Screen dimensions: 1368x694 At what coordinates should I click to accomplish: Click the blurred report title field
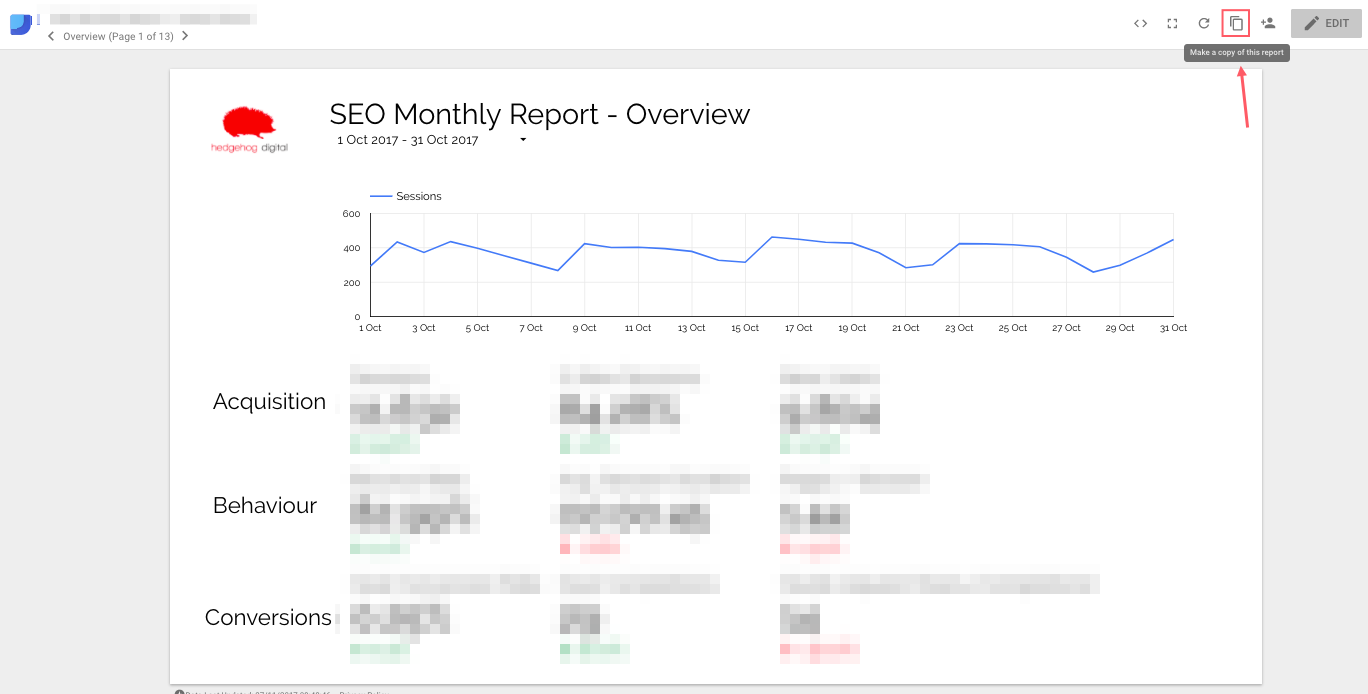point(150,15)
